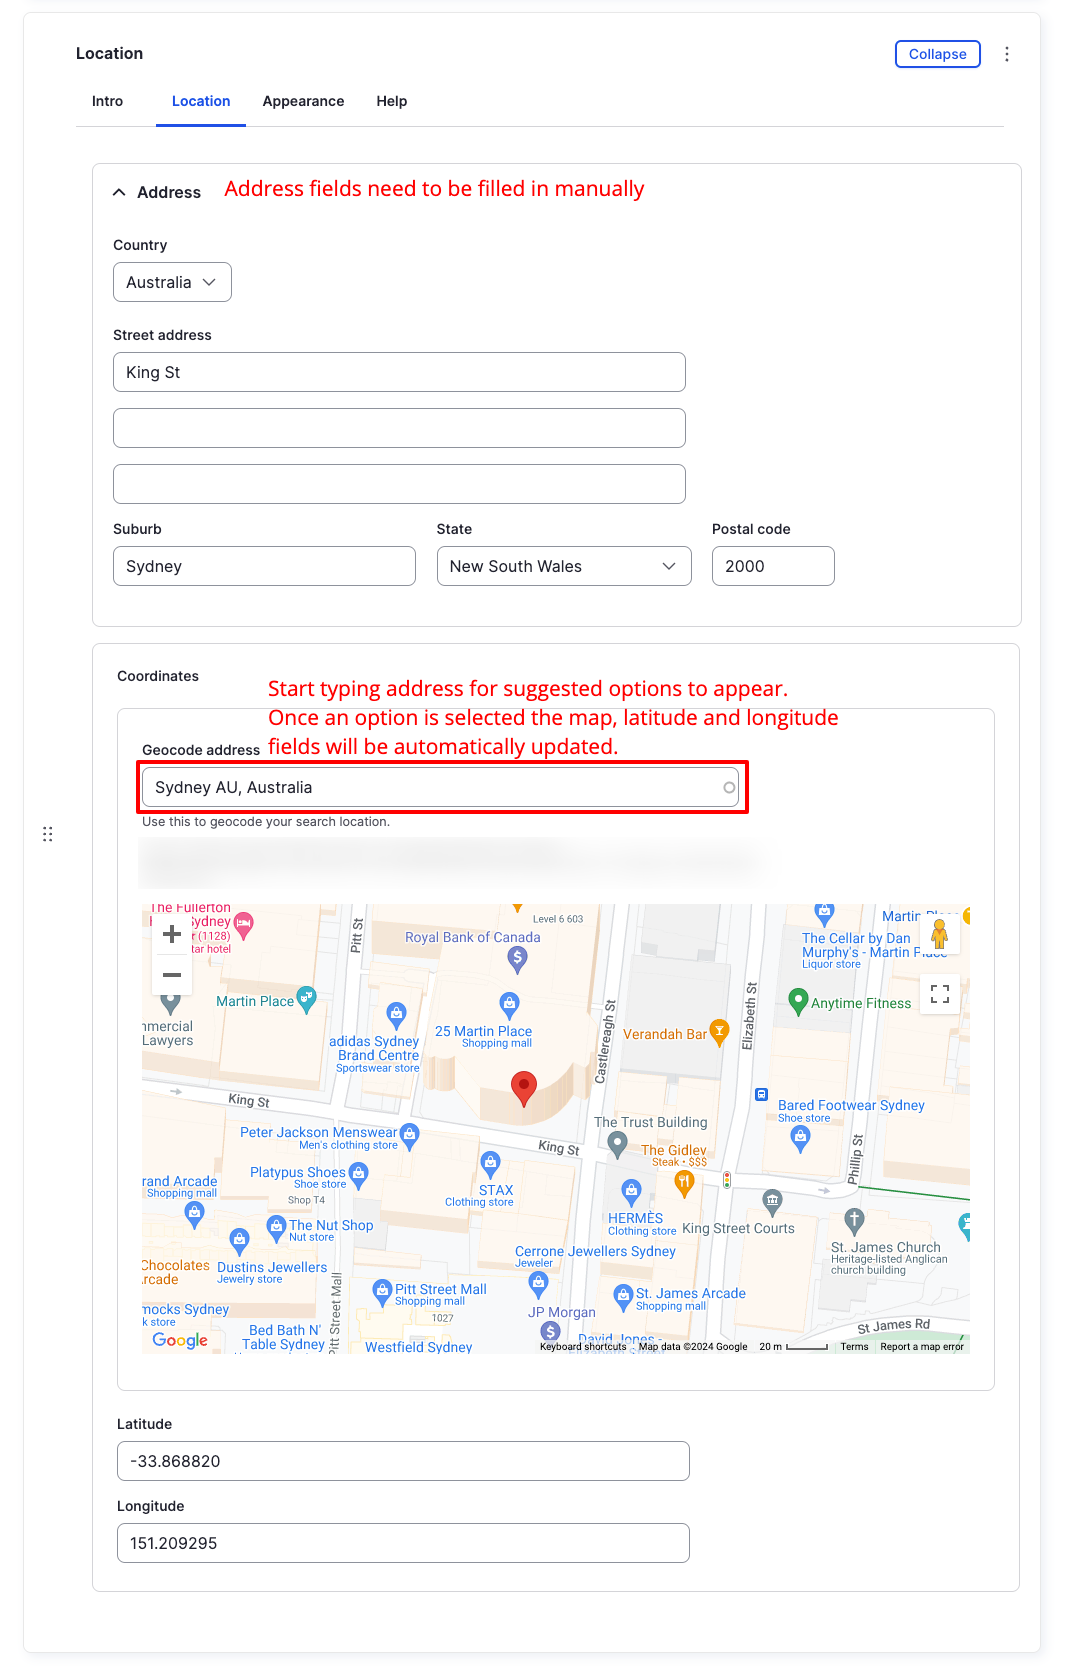
Task: Select the Location tab
Action: pos(201,101)
